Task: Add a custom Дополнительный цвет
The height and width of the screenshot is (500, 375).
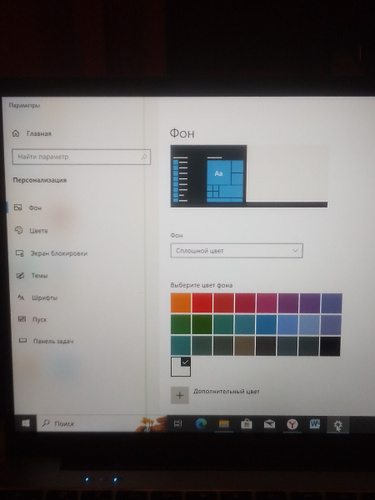Action: 180,395
